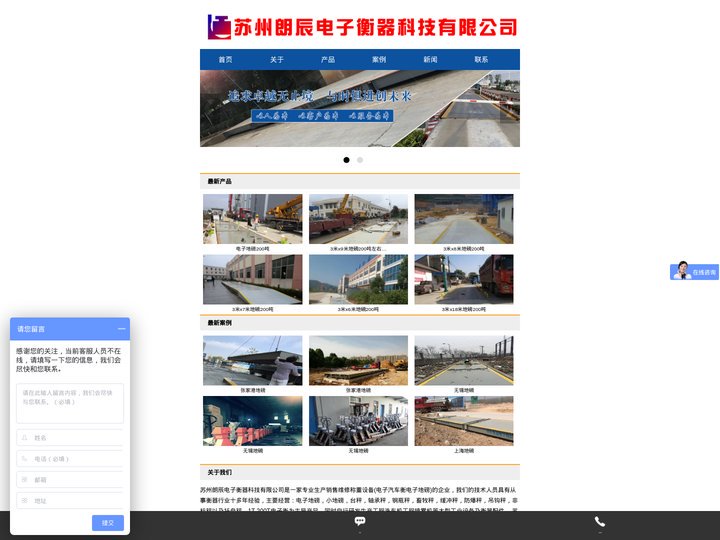
Task: Focus the 邮箱 email input field
Action: (70, 479)
